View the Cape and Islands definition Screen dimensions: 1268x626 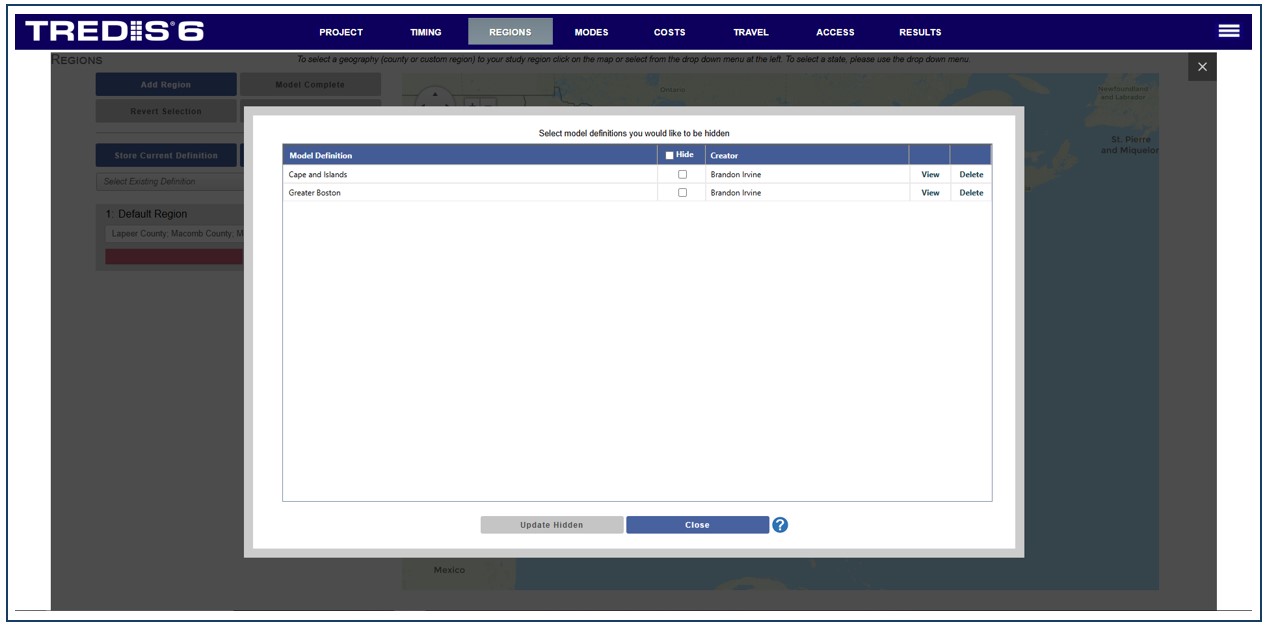[930, 174]
